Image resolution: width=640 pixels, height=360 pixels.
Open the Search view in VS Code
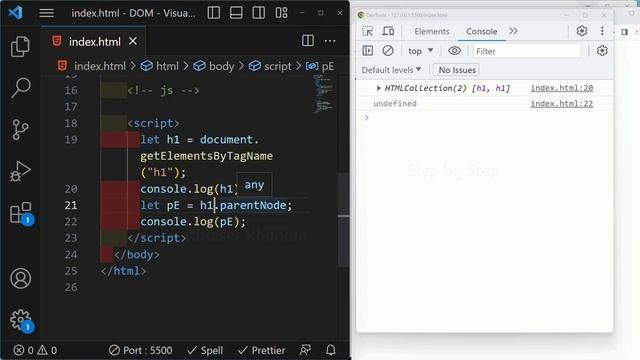(x=20, y=87)
